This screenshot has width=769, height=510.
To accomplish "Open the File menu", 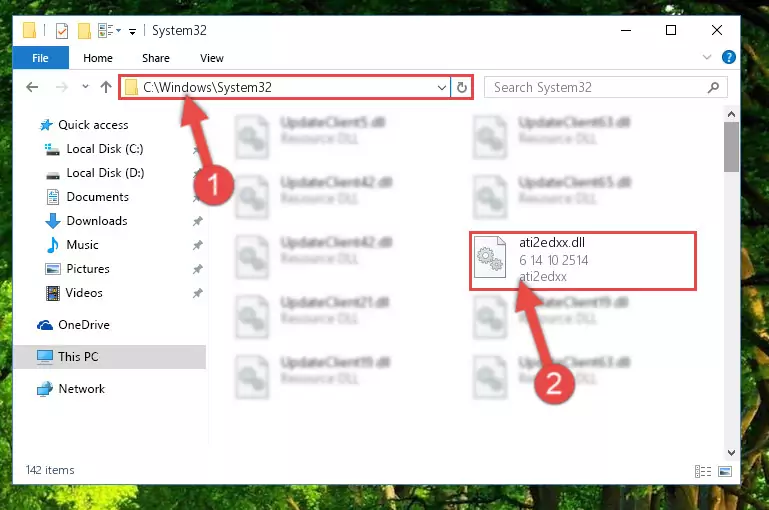I will [40, 58].
